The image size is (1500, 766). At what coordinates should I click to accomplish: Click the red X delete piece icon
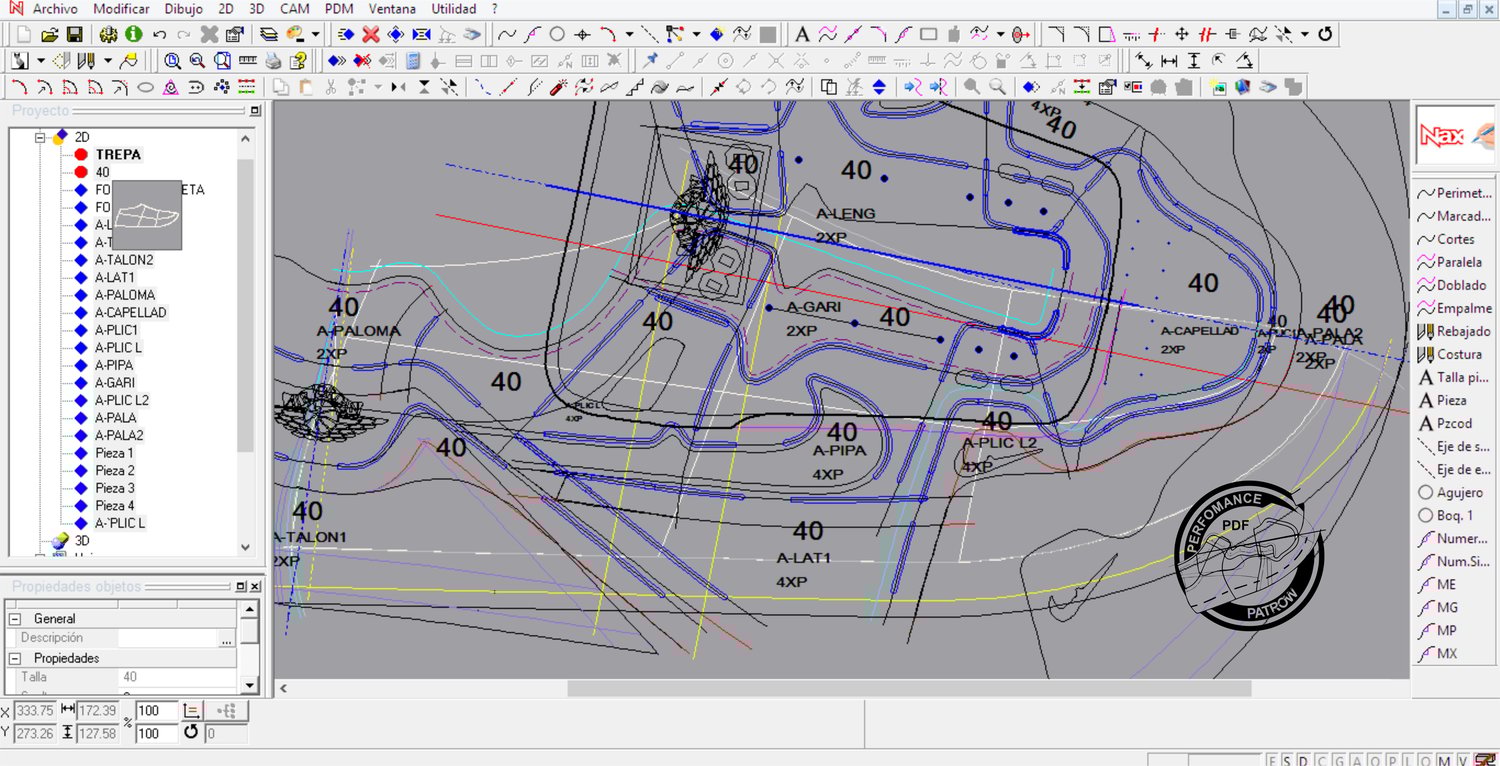(x=371, y=35)
